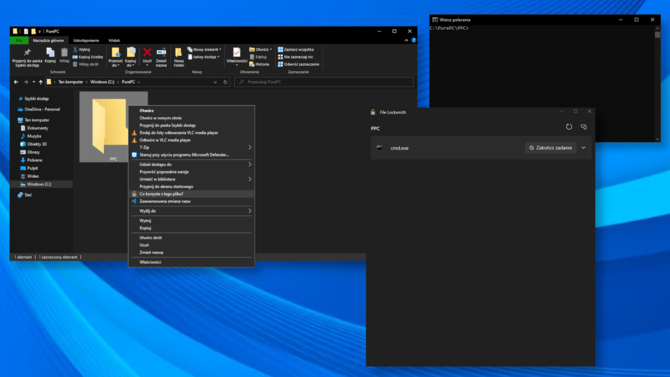
Task: Click the address bar refresh icon
Action: point(225,82)
